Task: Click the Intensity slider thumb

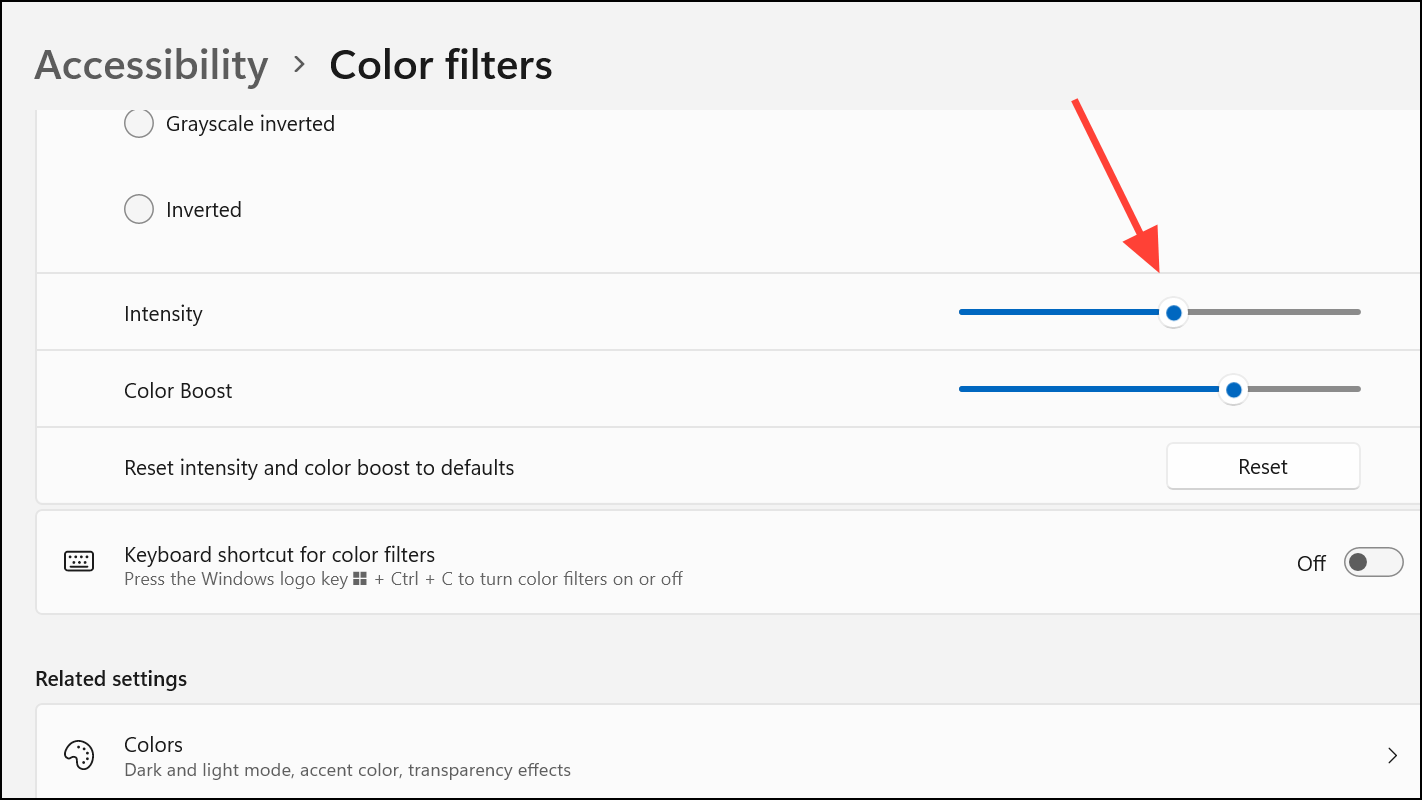Action: pyautogui.click(x=1174, y=313)
